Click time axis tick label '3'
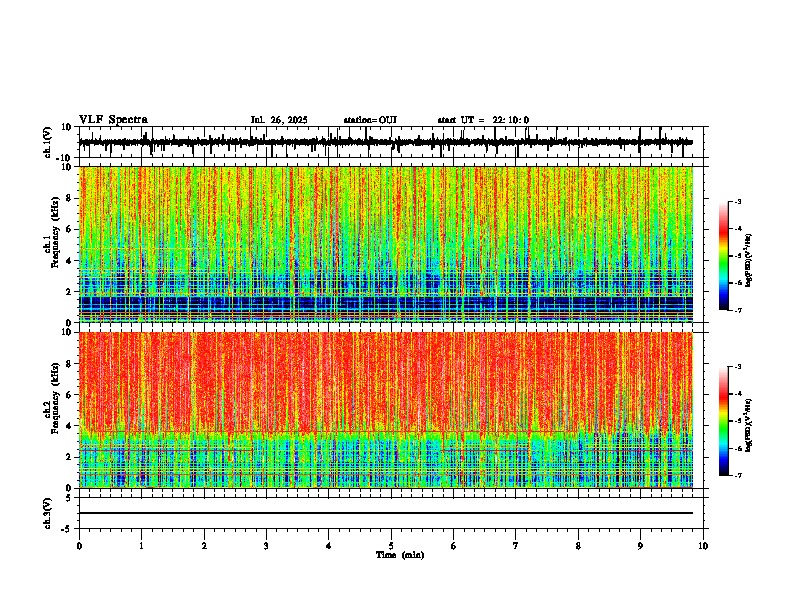792x612 pixels. coord(266,546)
